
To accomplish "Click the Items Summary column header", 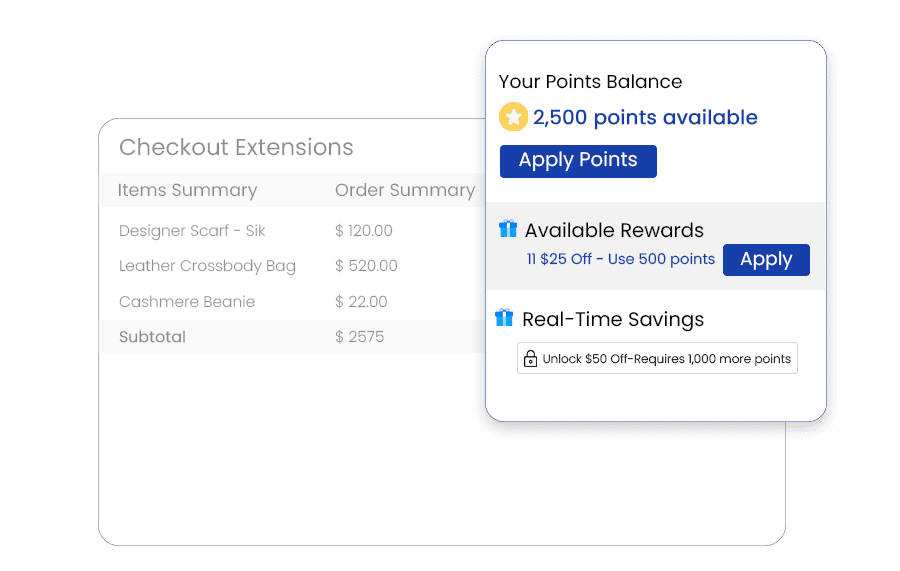I will pyautogui.click(x=187, y=190).
